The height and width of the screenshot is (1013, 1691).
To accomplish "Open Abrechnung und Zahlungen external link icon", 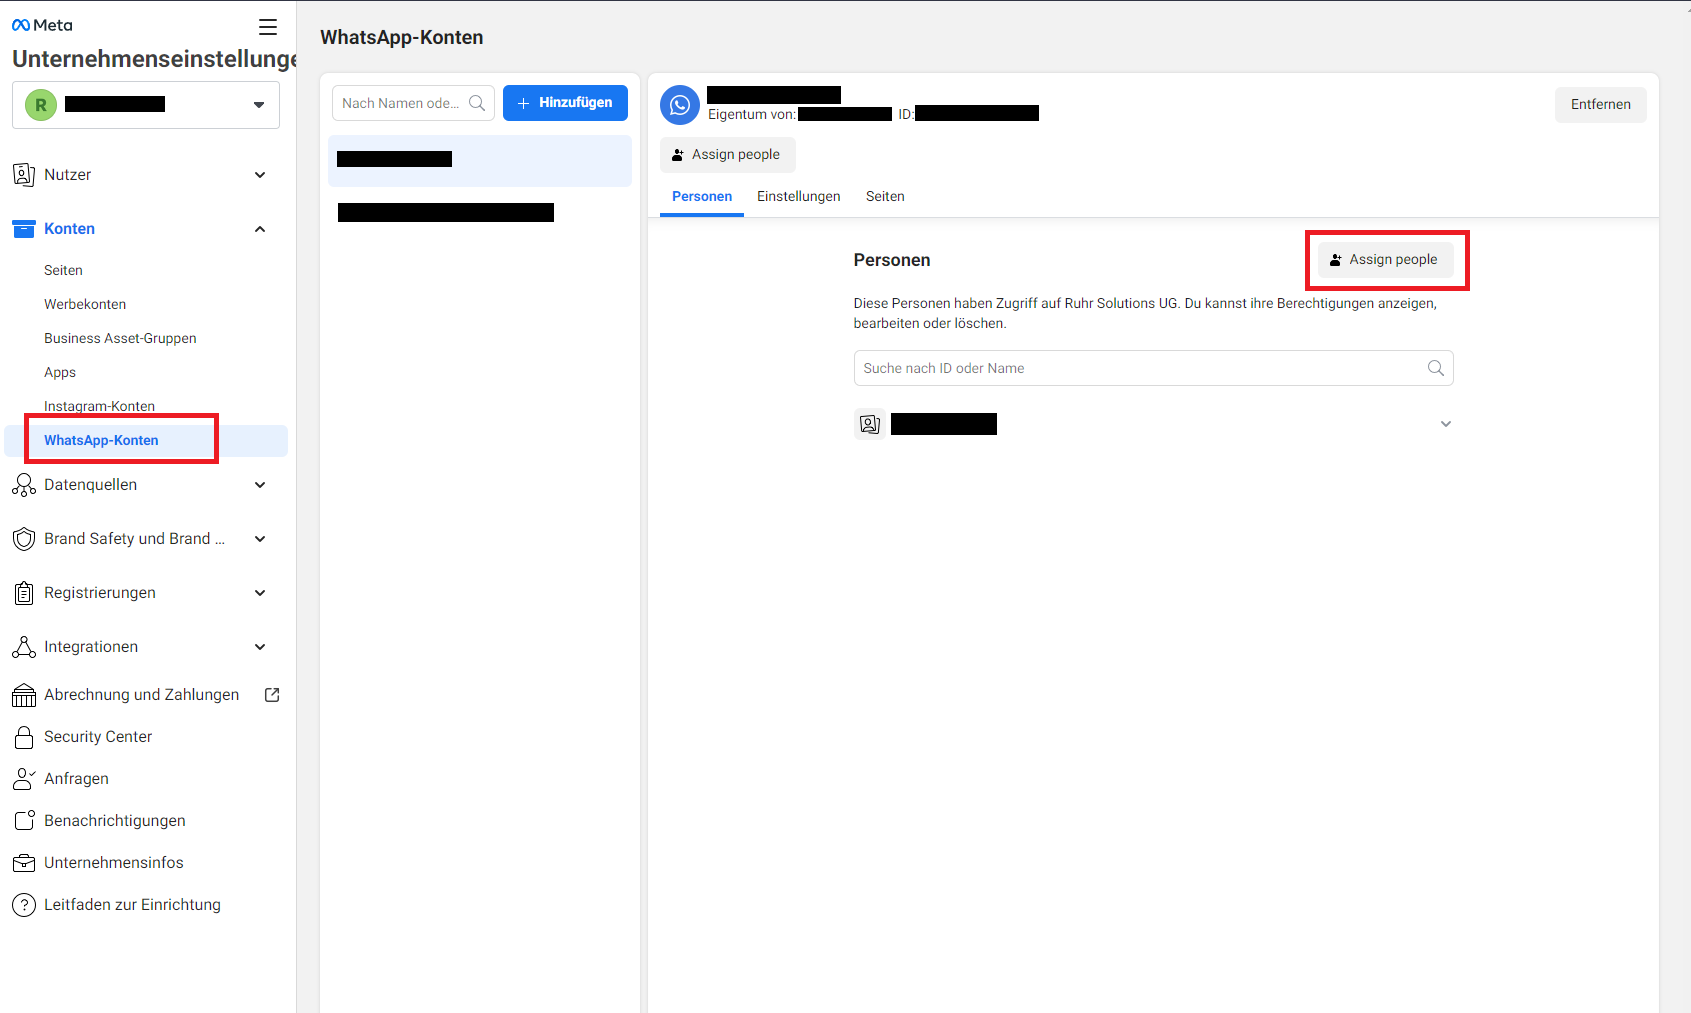I will (272, 695).
